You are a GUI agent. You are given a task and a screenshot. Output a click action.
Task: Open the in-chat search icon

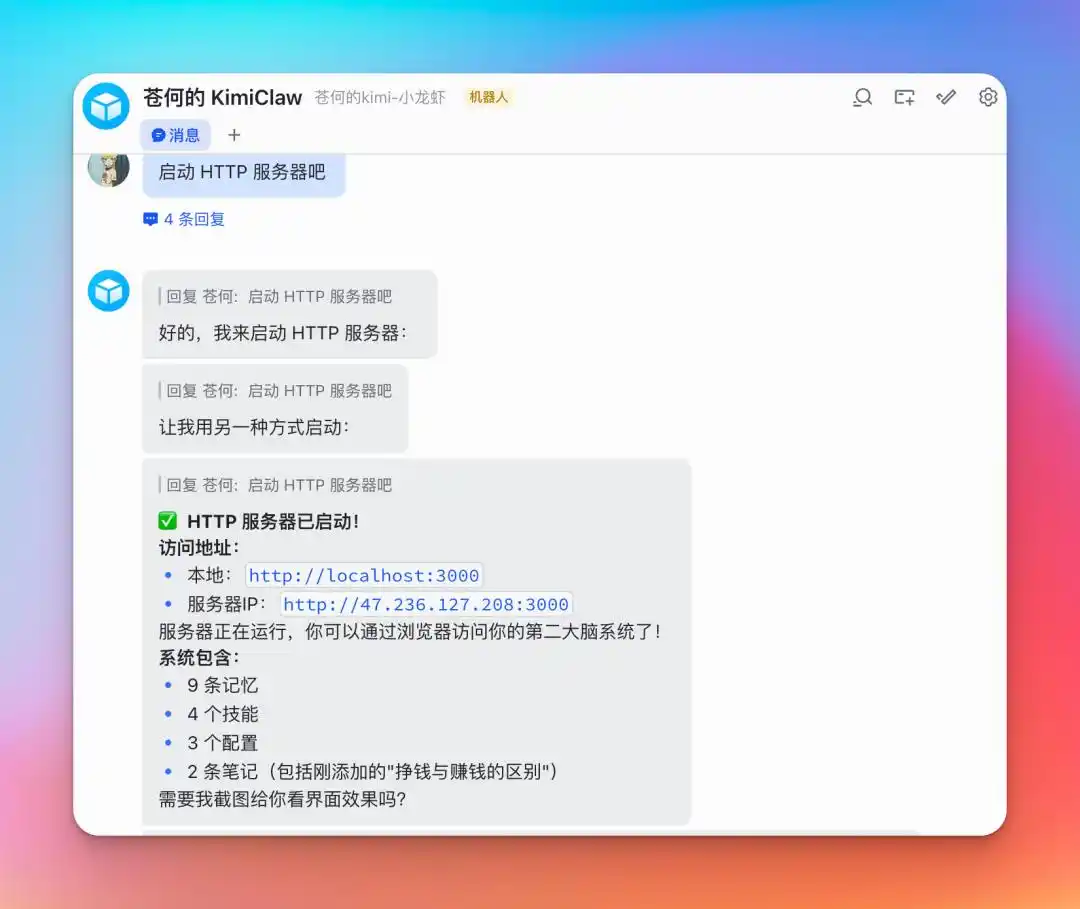click(x=862, y=97)
